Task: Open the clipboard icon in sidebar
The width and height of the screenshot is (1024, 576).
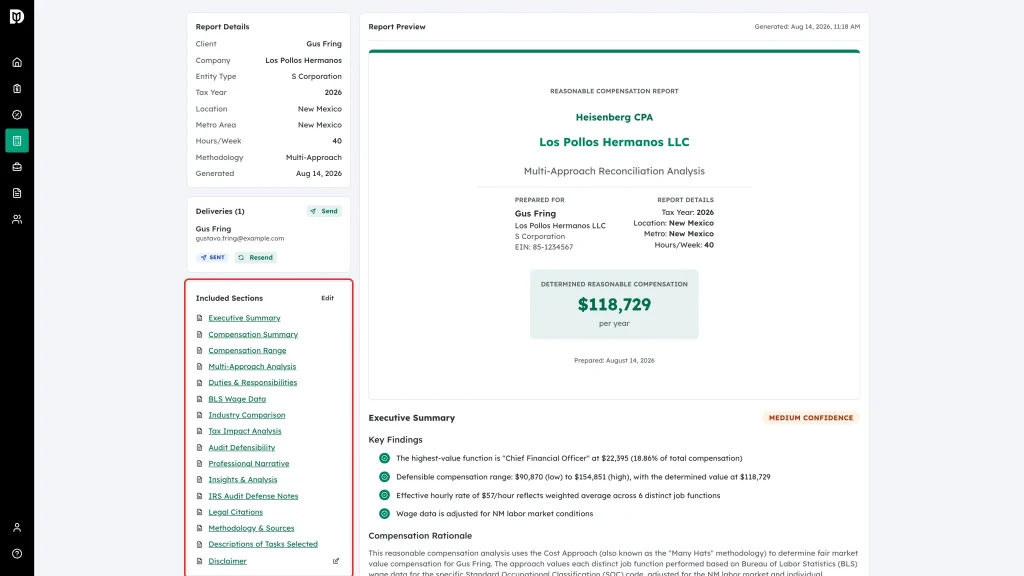Action: tap(17, 88)
